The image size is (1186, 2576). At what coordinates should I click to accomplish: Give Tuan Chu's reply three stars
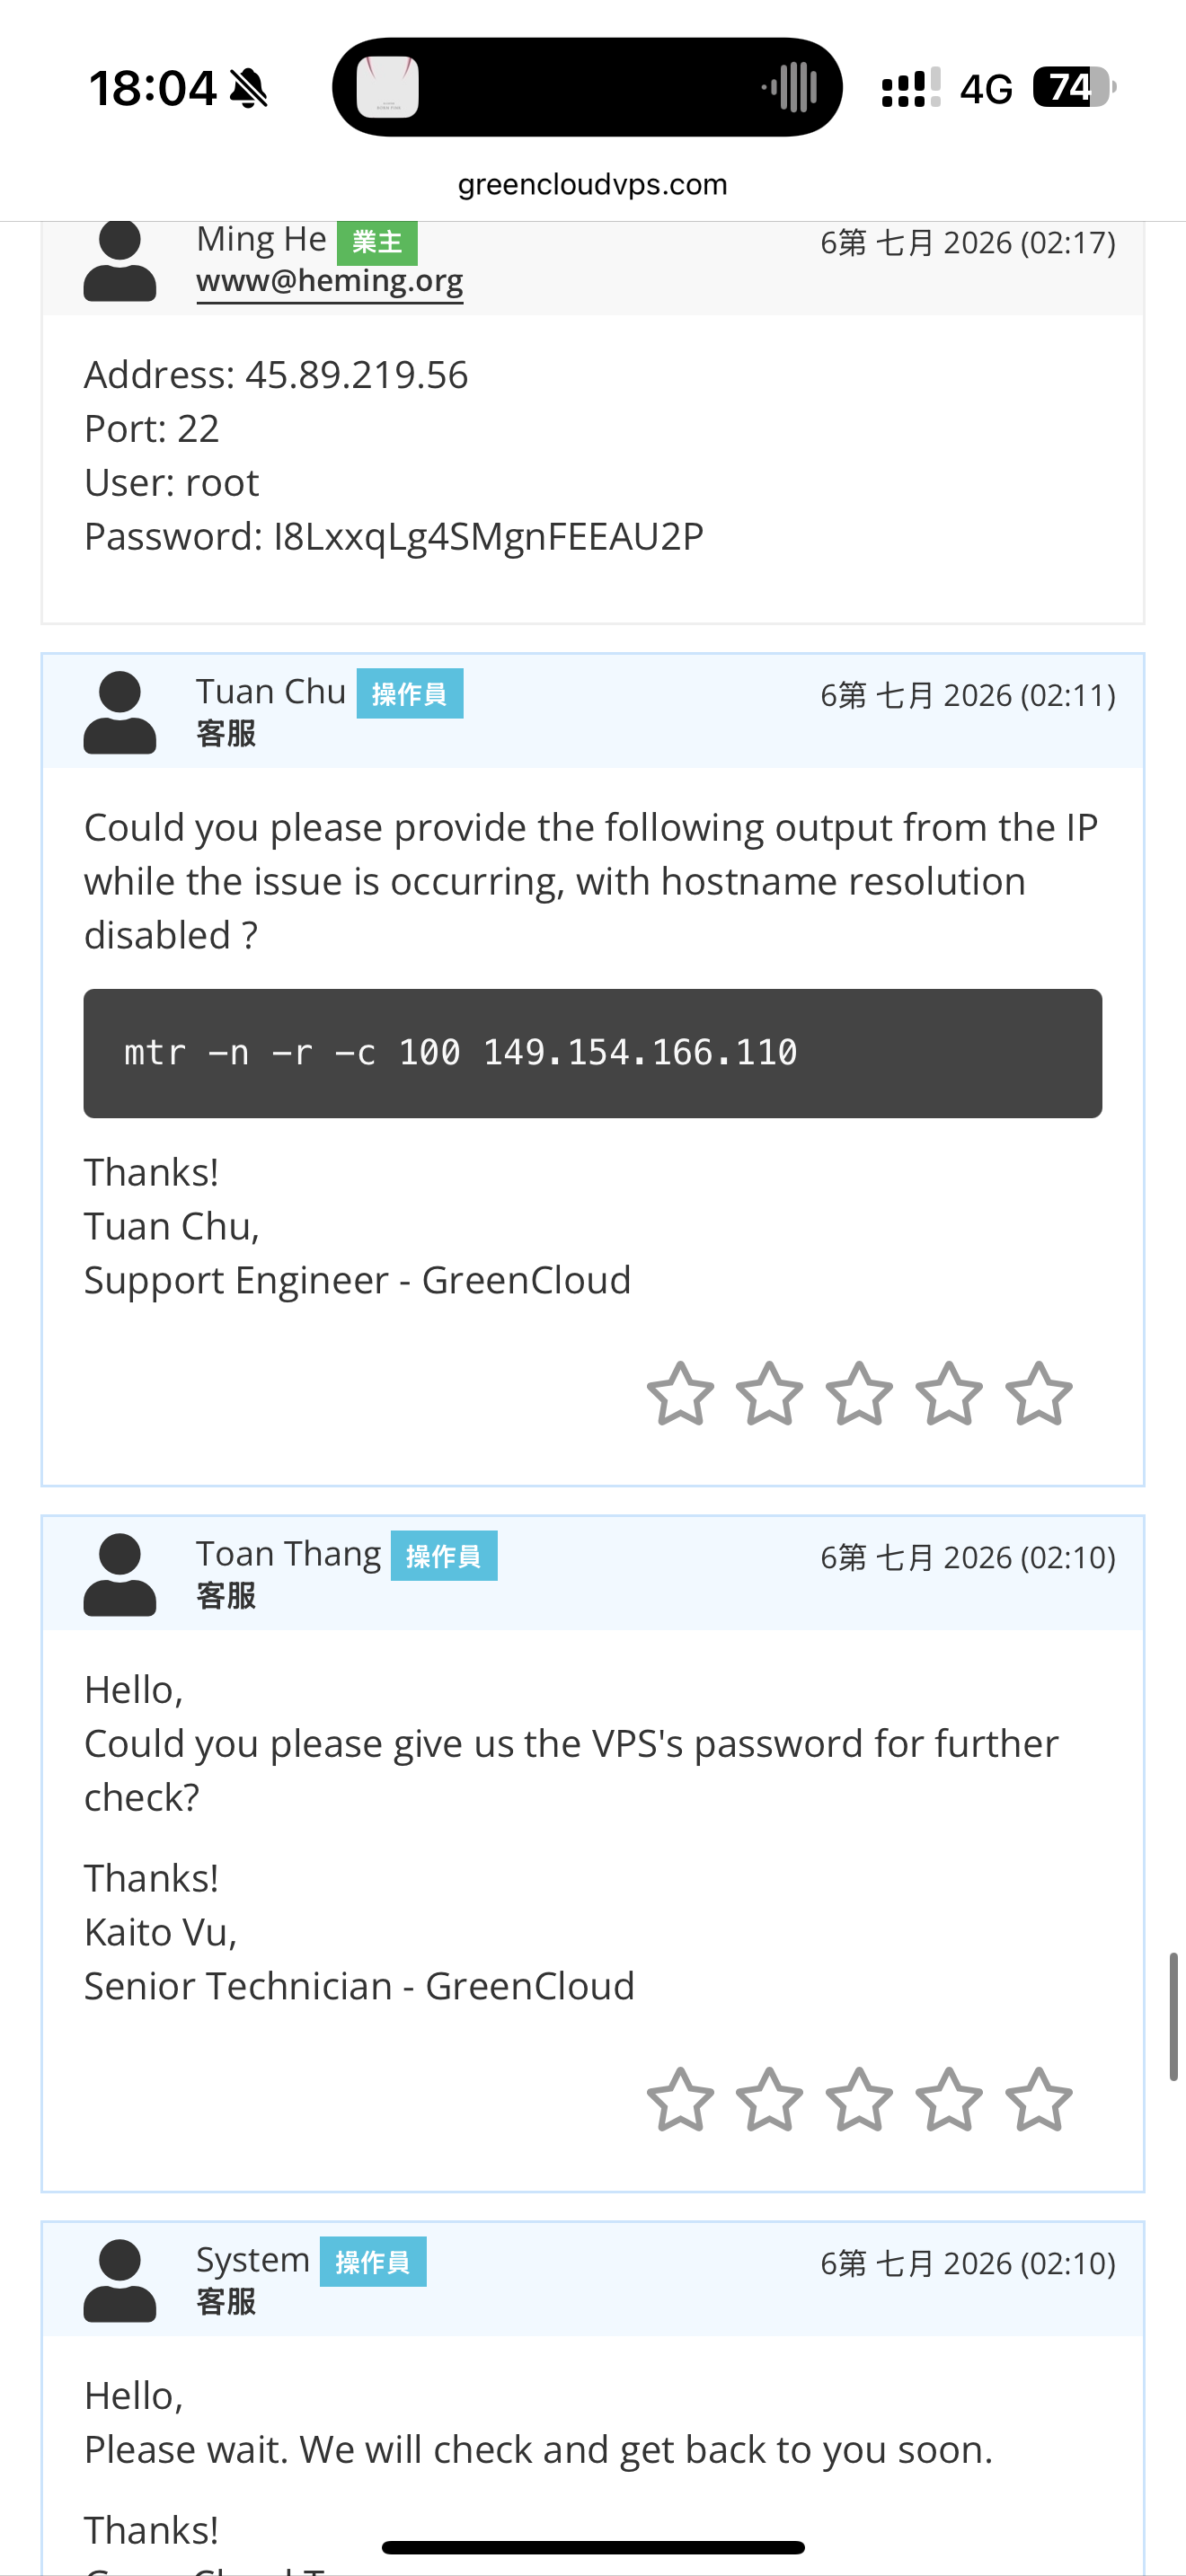pyautogui.click(x=859, y=1393)
